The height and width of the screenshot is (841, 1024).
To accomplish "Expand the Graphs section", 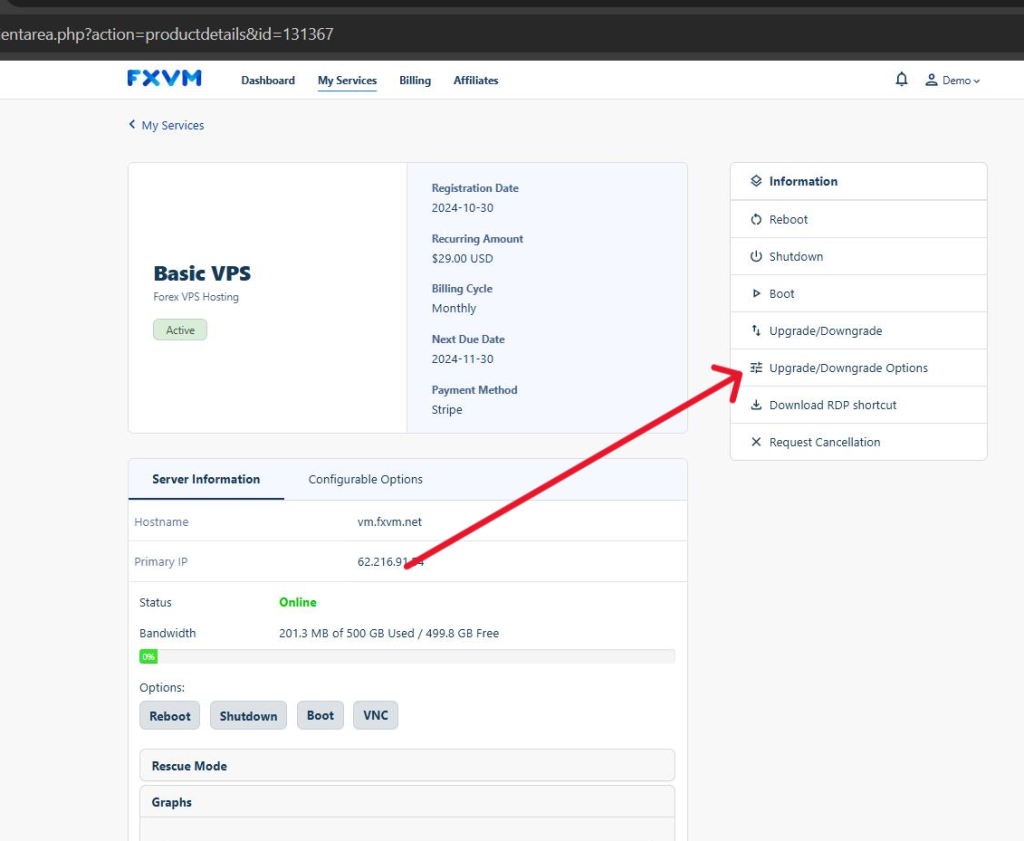I will pyautogui.click(x=407, y=802).
